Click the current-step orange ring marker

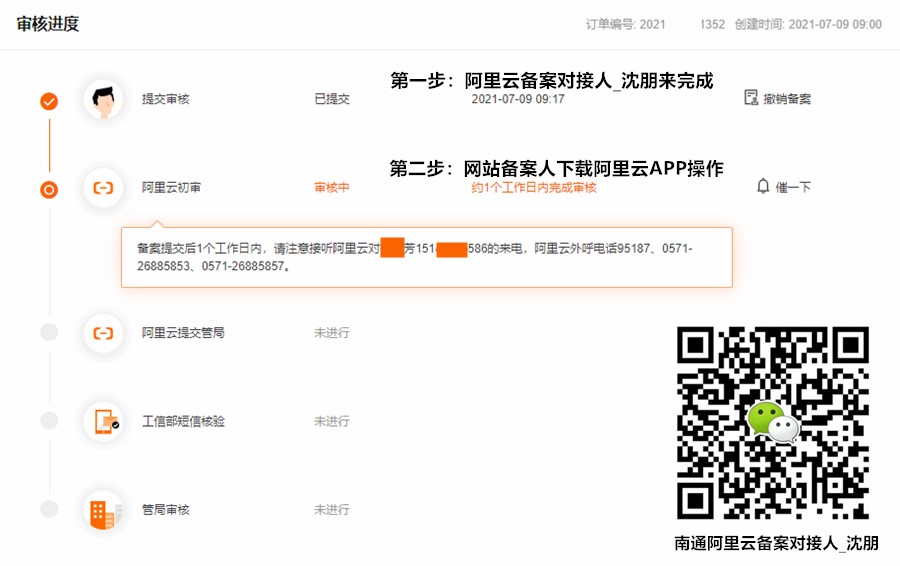point(49,189)
